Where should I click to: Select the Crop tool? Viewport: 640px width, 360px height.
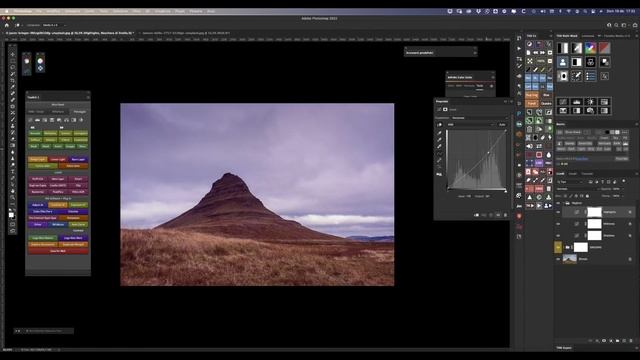click(13, 80)
